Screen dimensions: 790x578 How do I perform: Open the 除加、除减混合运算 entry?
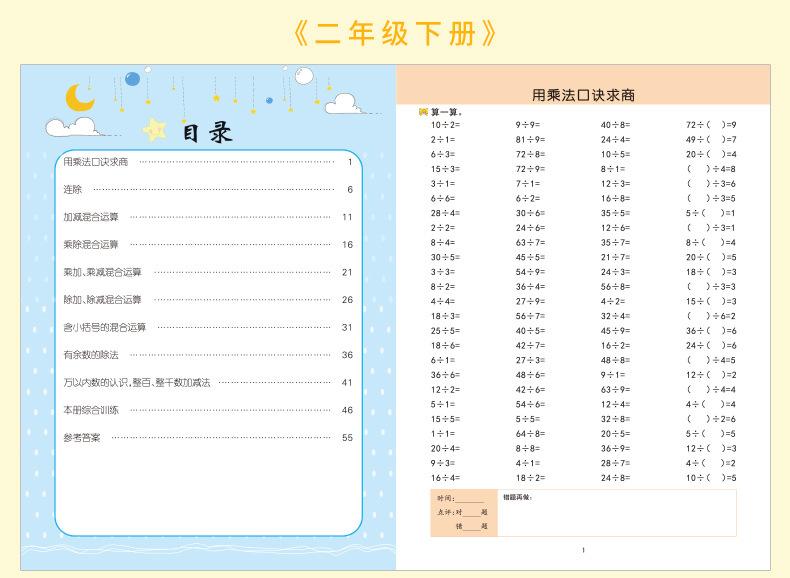pos(102,299)
